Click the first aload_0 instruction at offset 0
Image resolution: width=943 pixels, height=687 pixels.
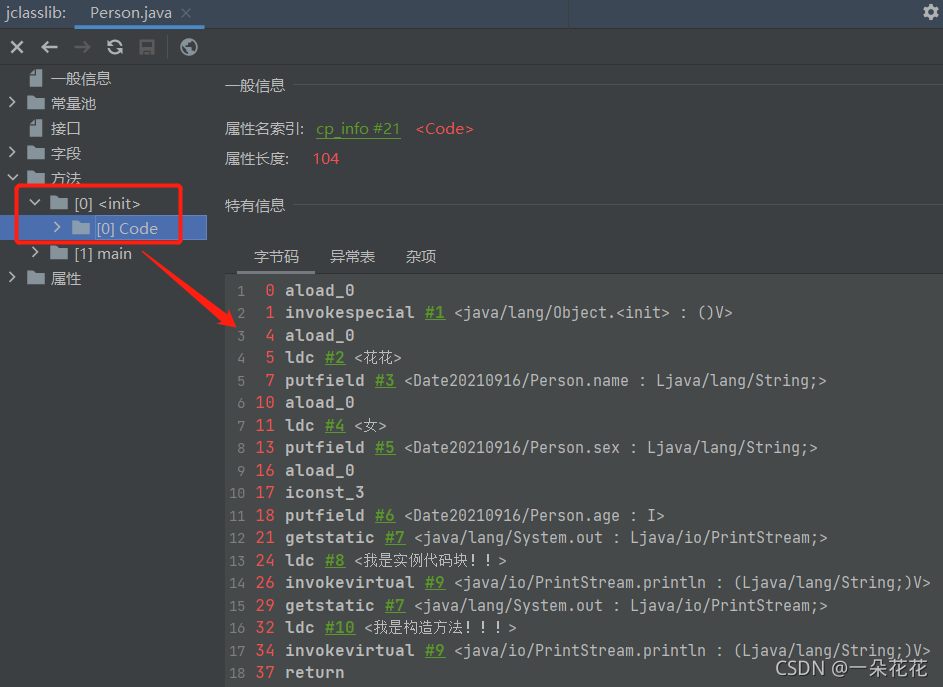[x=319, y=291]
